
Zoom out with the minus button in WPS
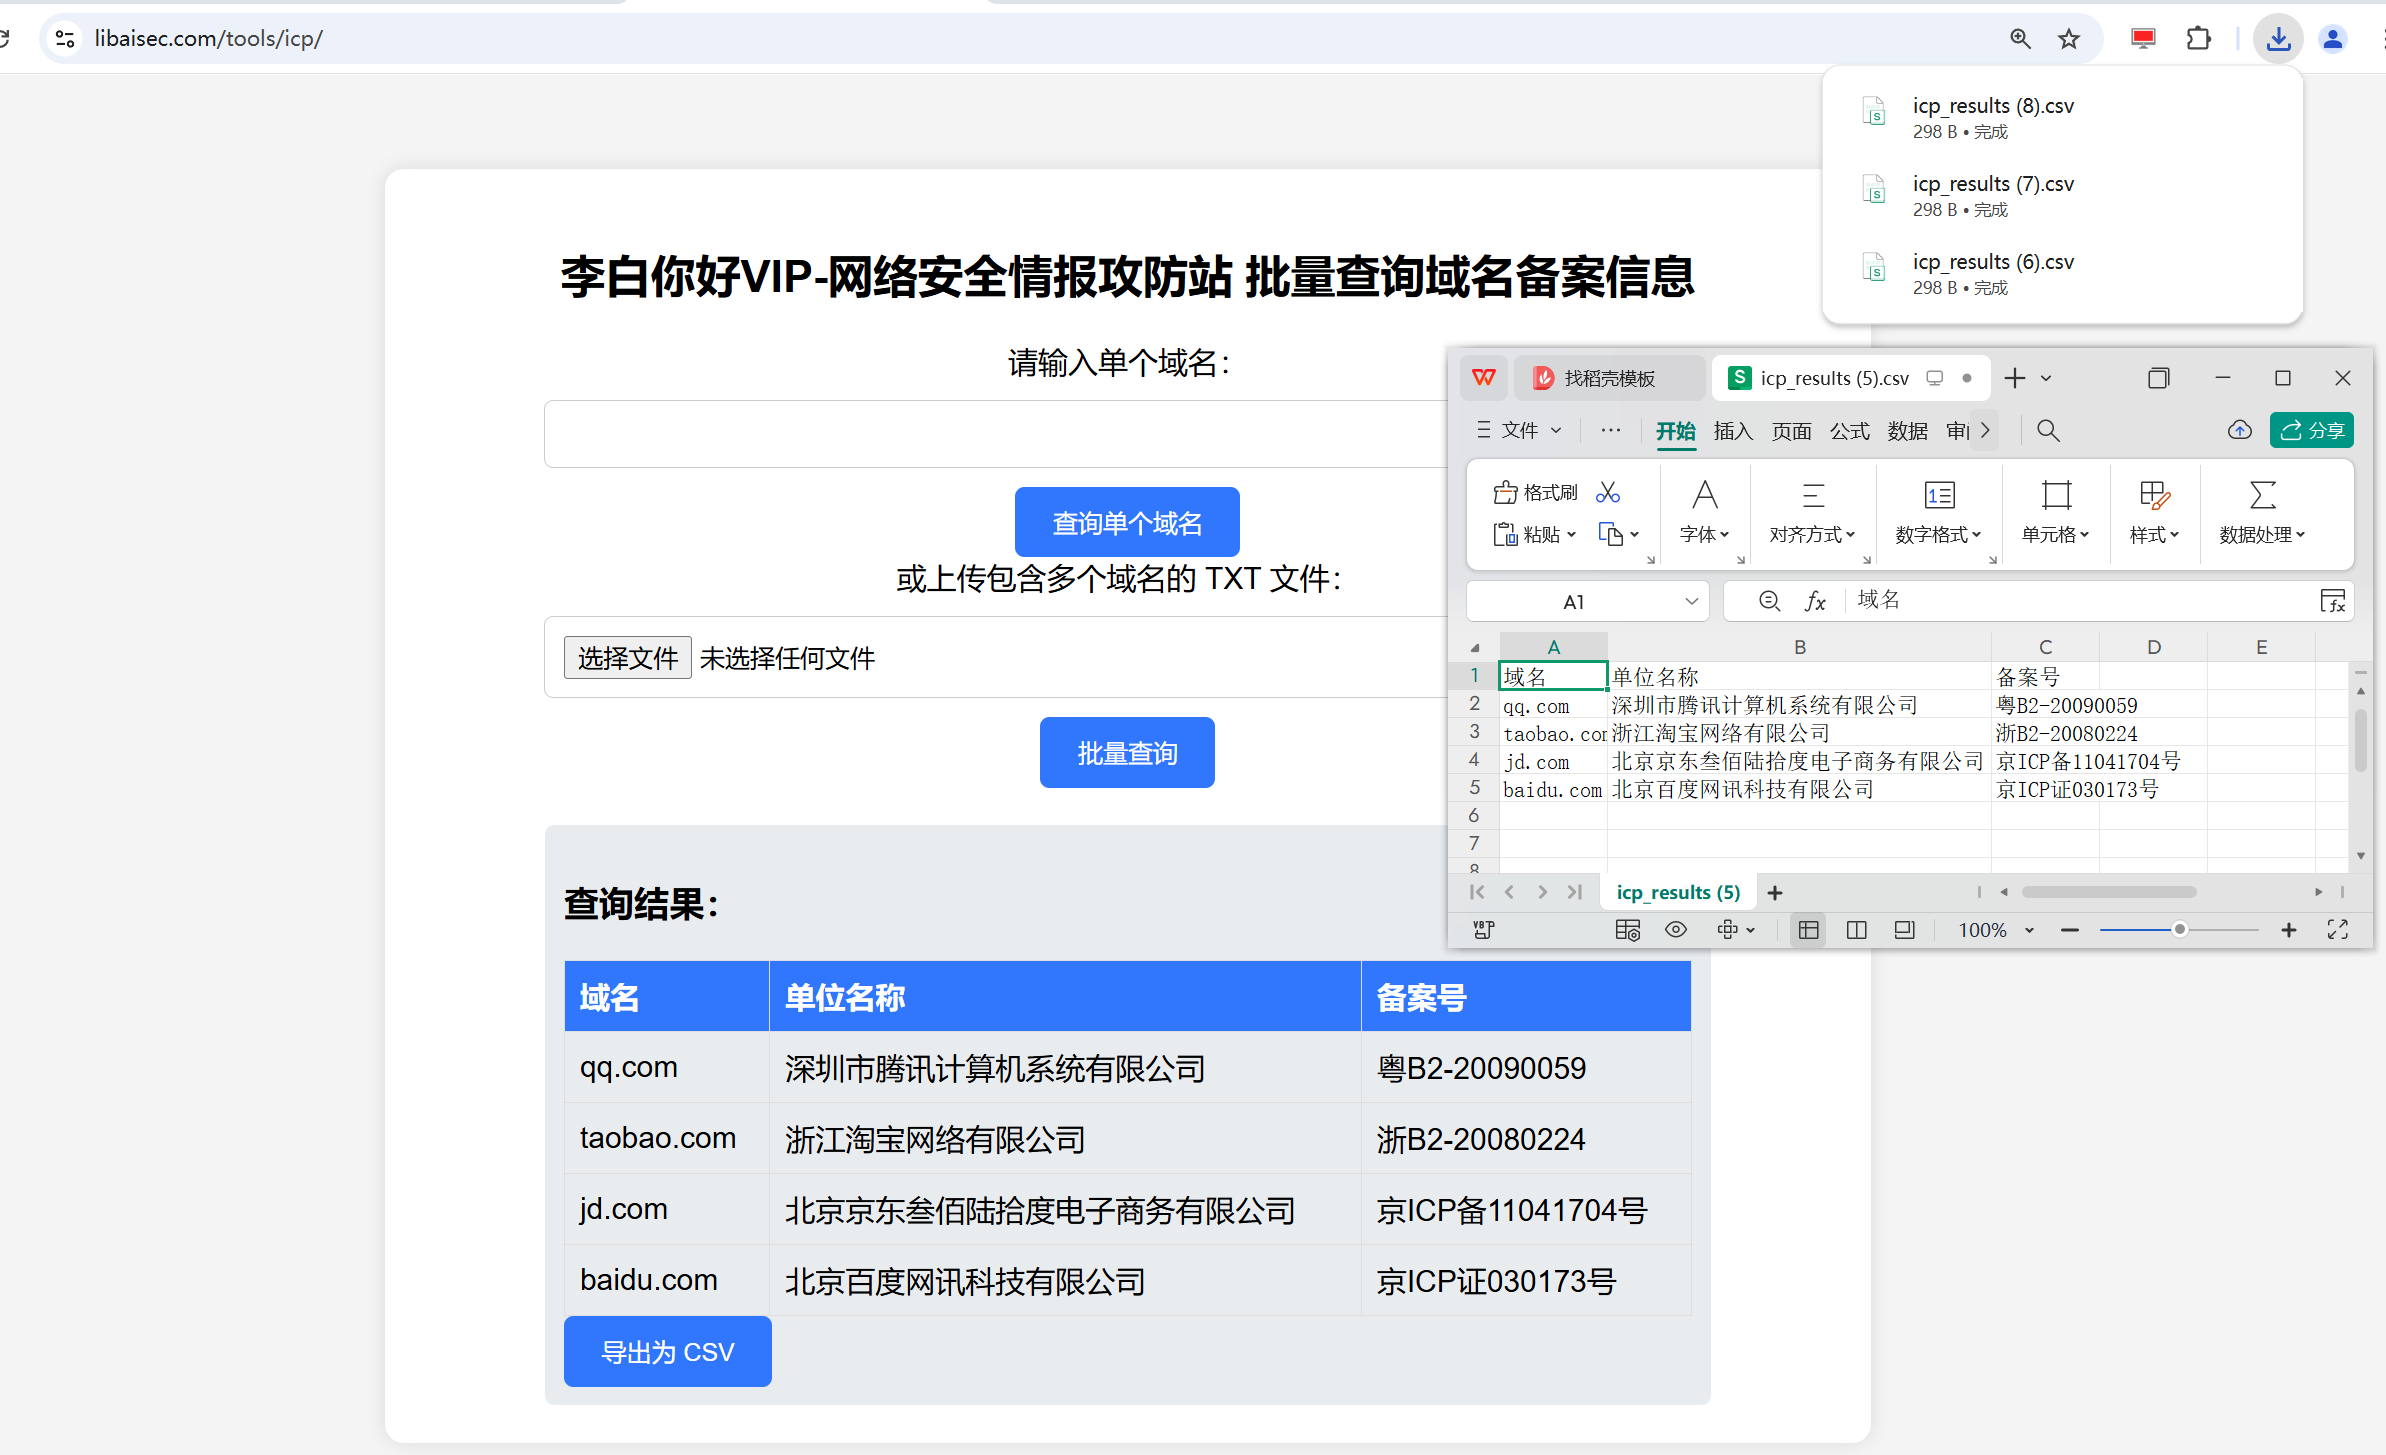click(x=2070, y=930)
